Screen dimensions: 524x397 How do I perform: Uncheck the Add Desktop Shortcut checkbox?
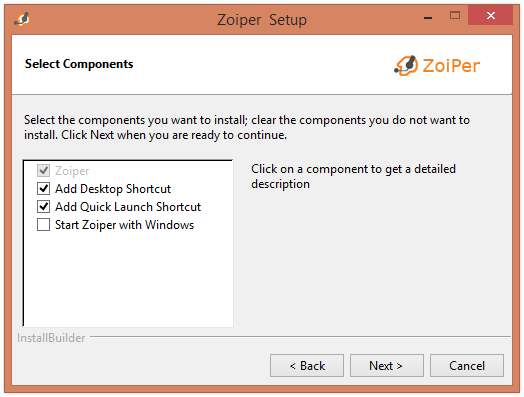[x=43, y=189]
